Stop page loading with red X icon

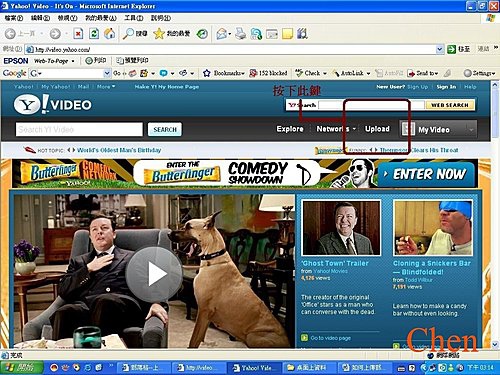78,33
